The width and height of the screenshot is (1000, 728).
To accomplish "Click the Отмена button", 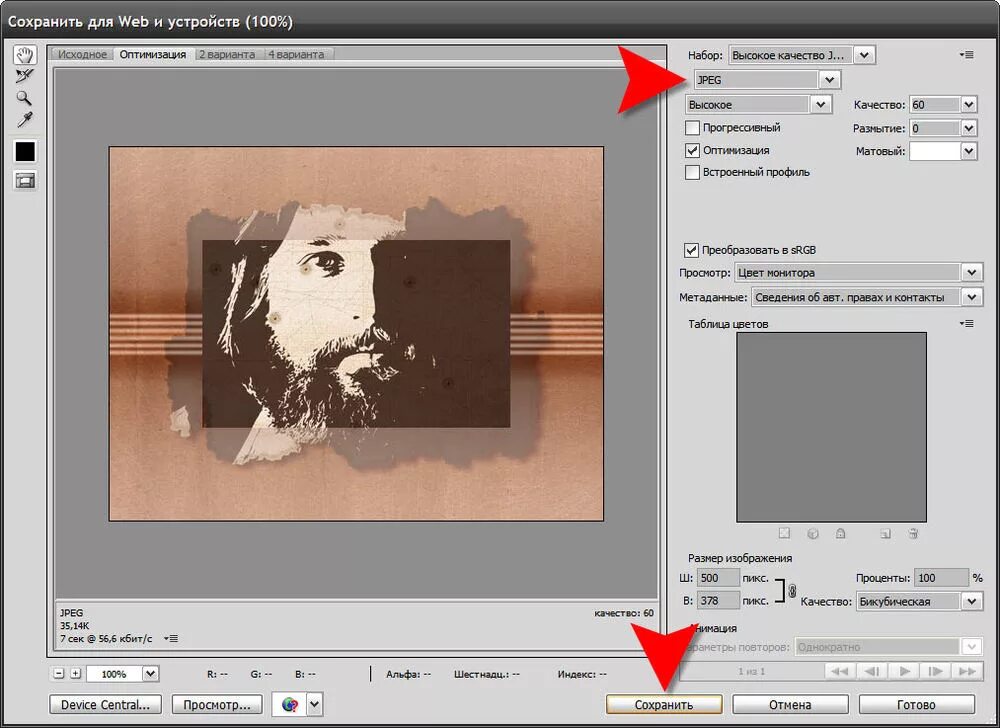I will pos(790,704).
